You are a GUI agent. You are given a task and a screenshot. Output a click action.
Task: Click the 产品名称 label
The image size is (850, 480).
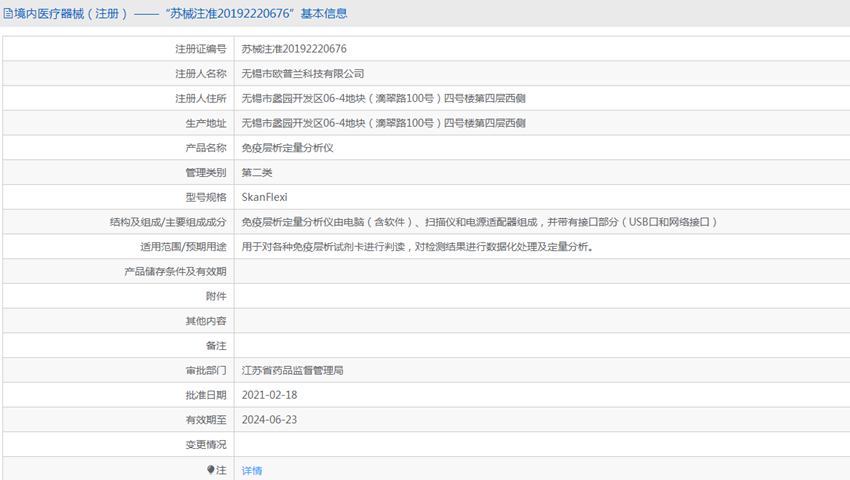205,148
